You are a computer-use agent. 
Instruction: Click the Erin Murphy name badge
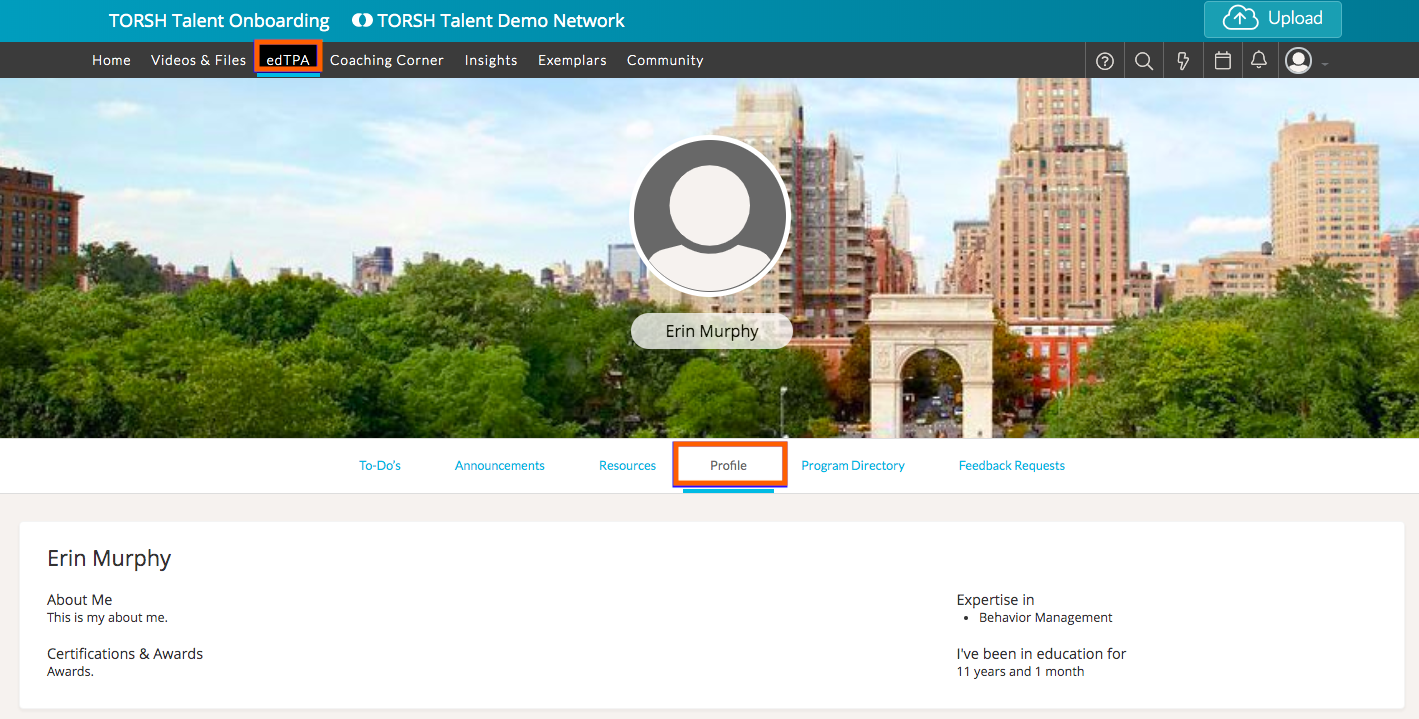(711, 331)
